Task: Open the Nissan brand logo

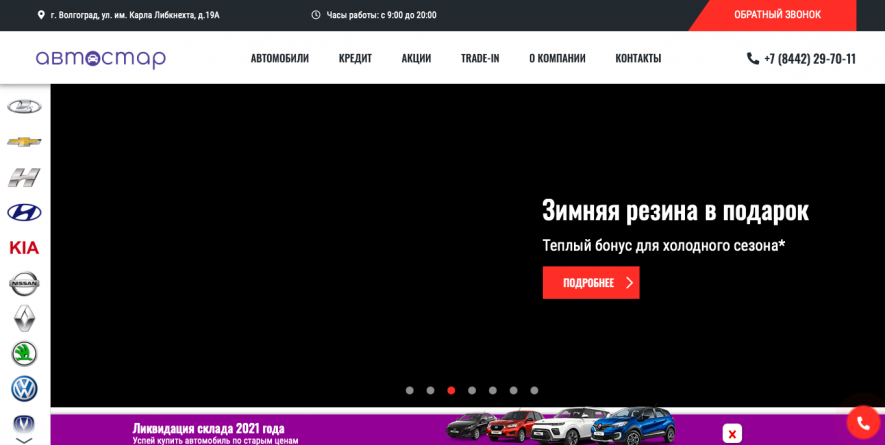Action: (x=24, y=283)
